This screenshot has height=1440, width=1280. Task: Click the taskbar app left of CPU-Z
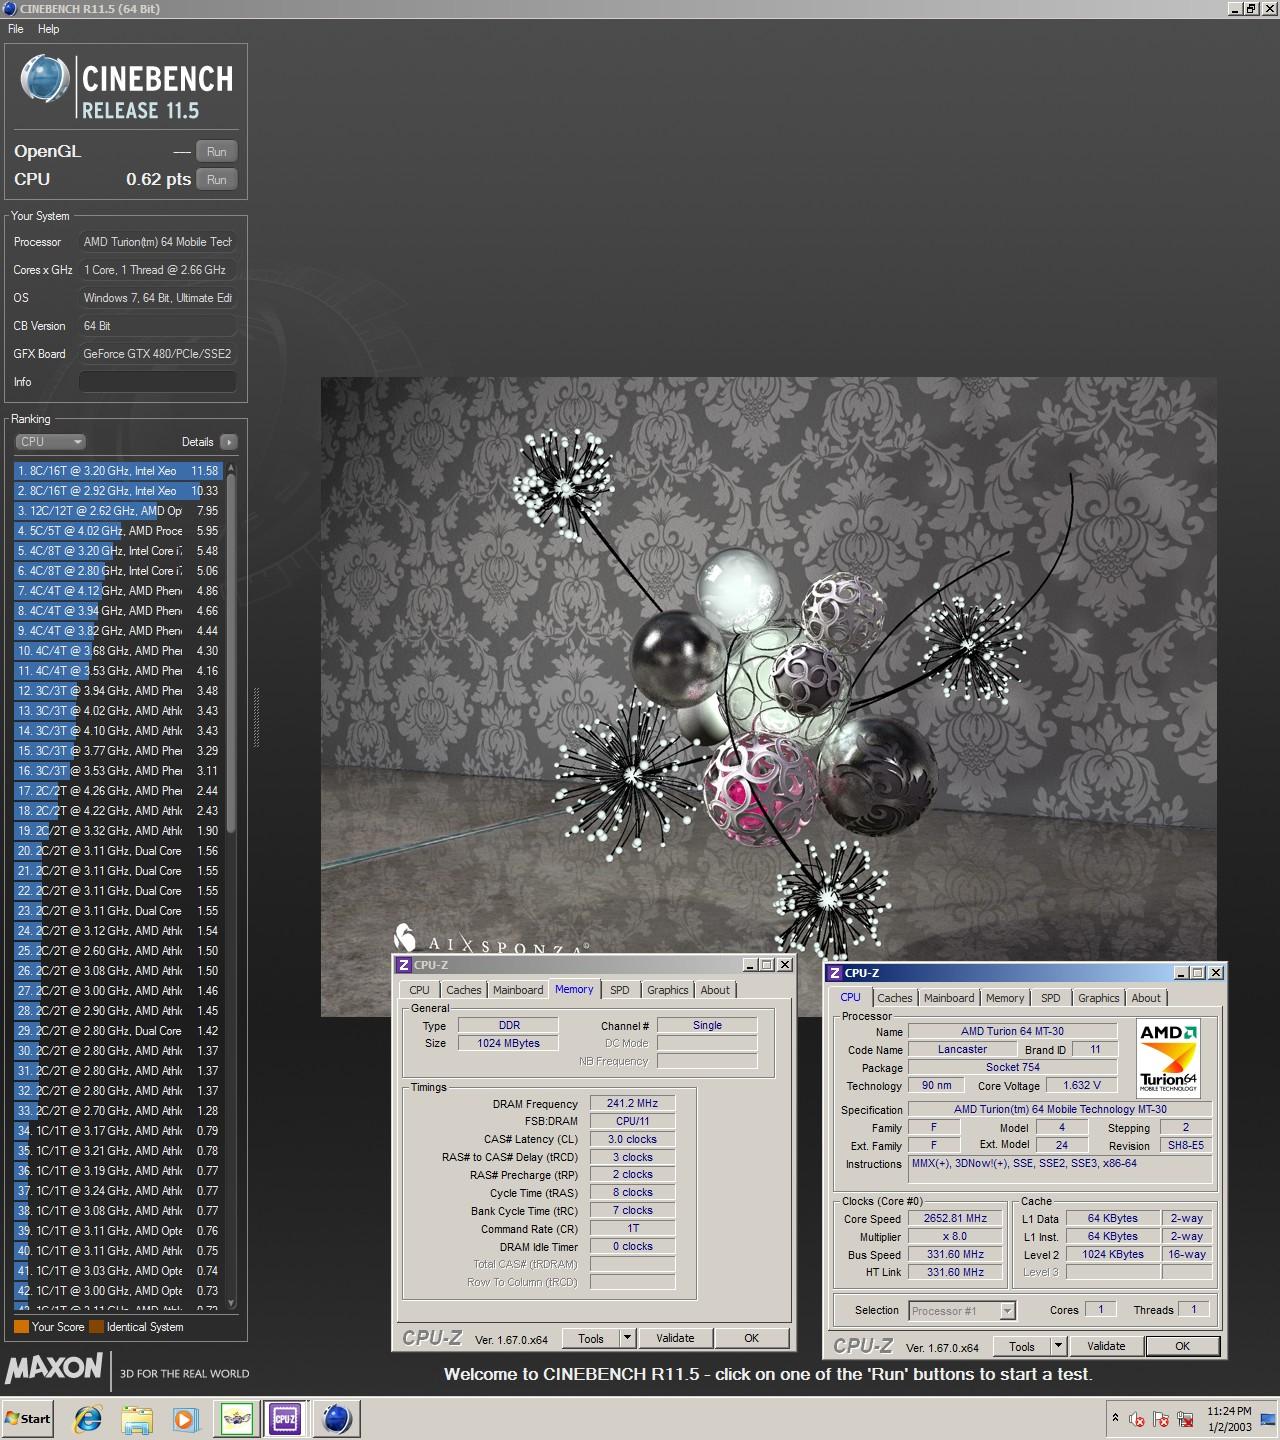(x=237, y=1418)
